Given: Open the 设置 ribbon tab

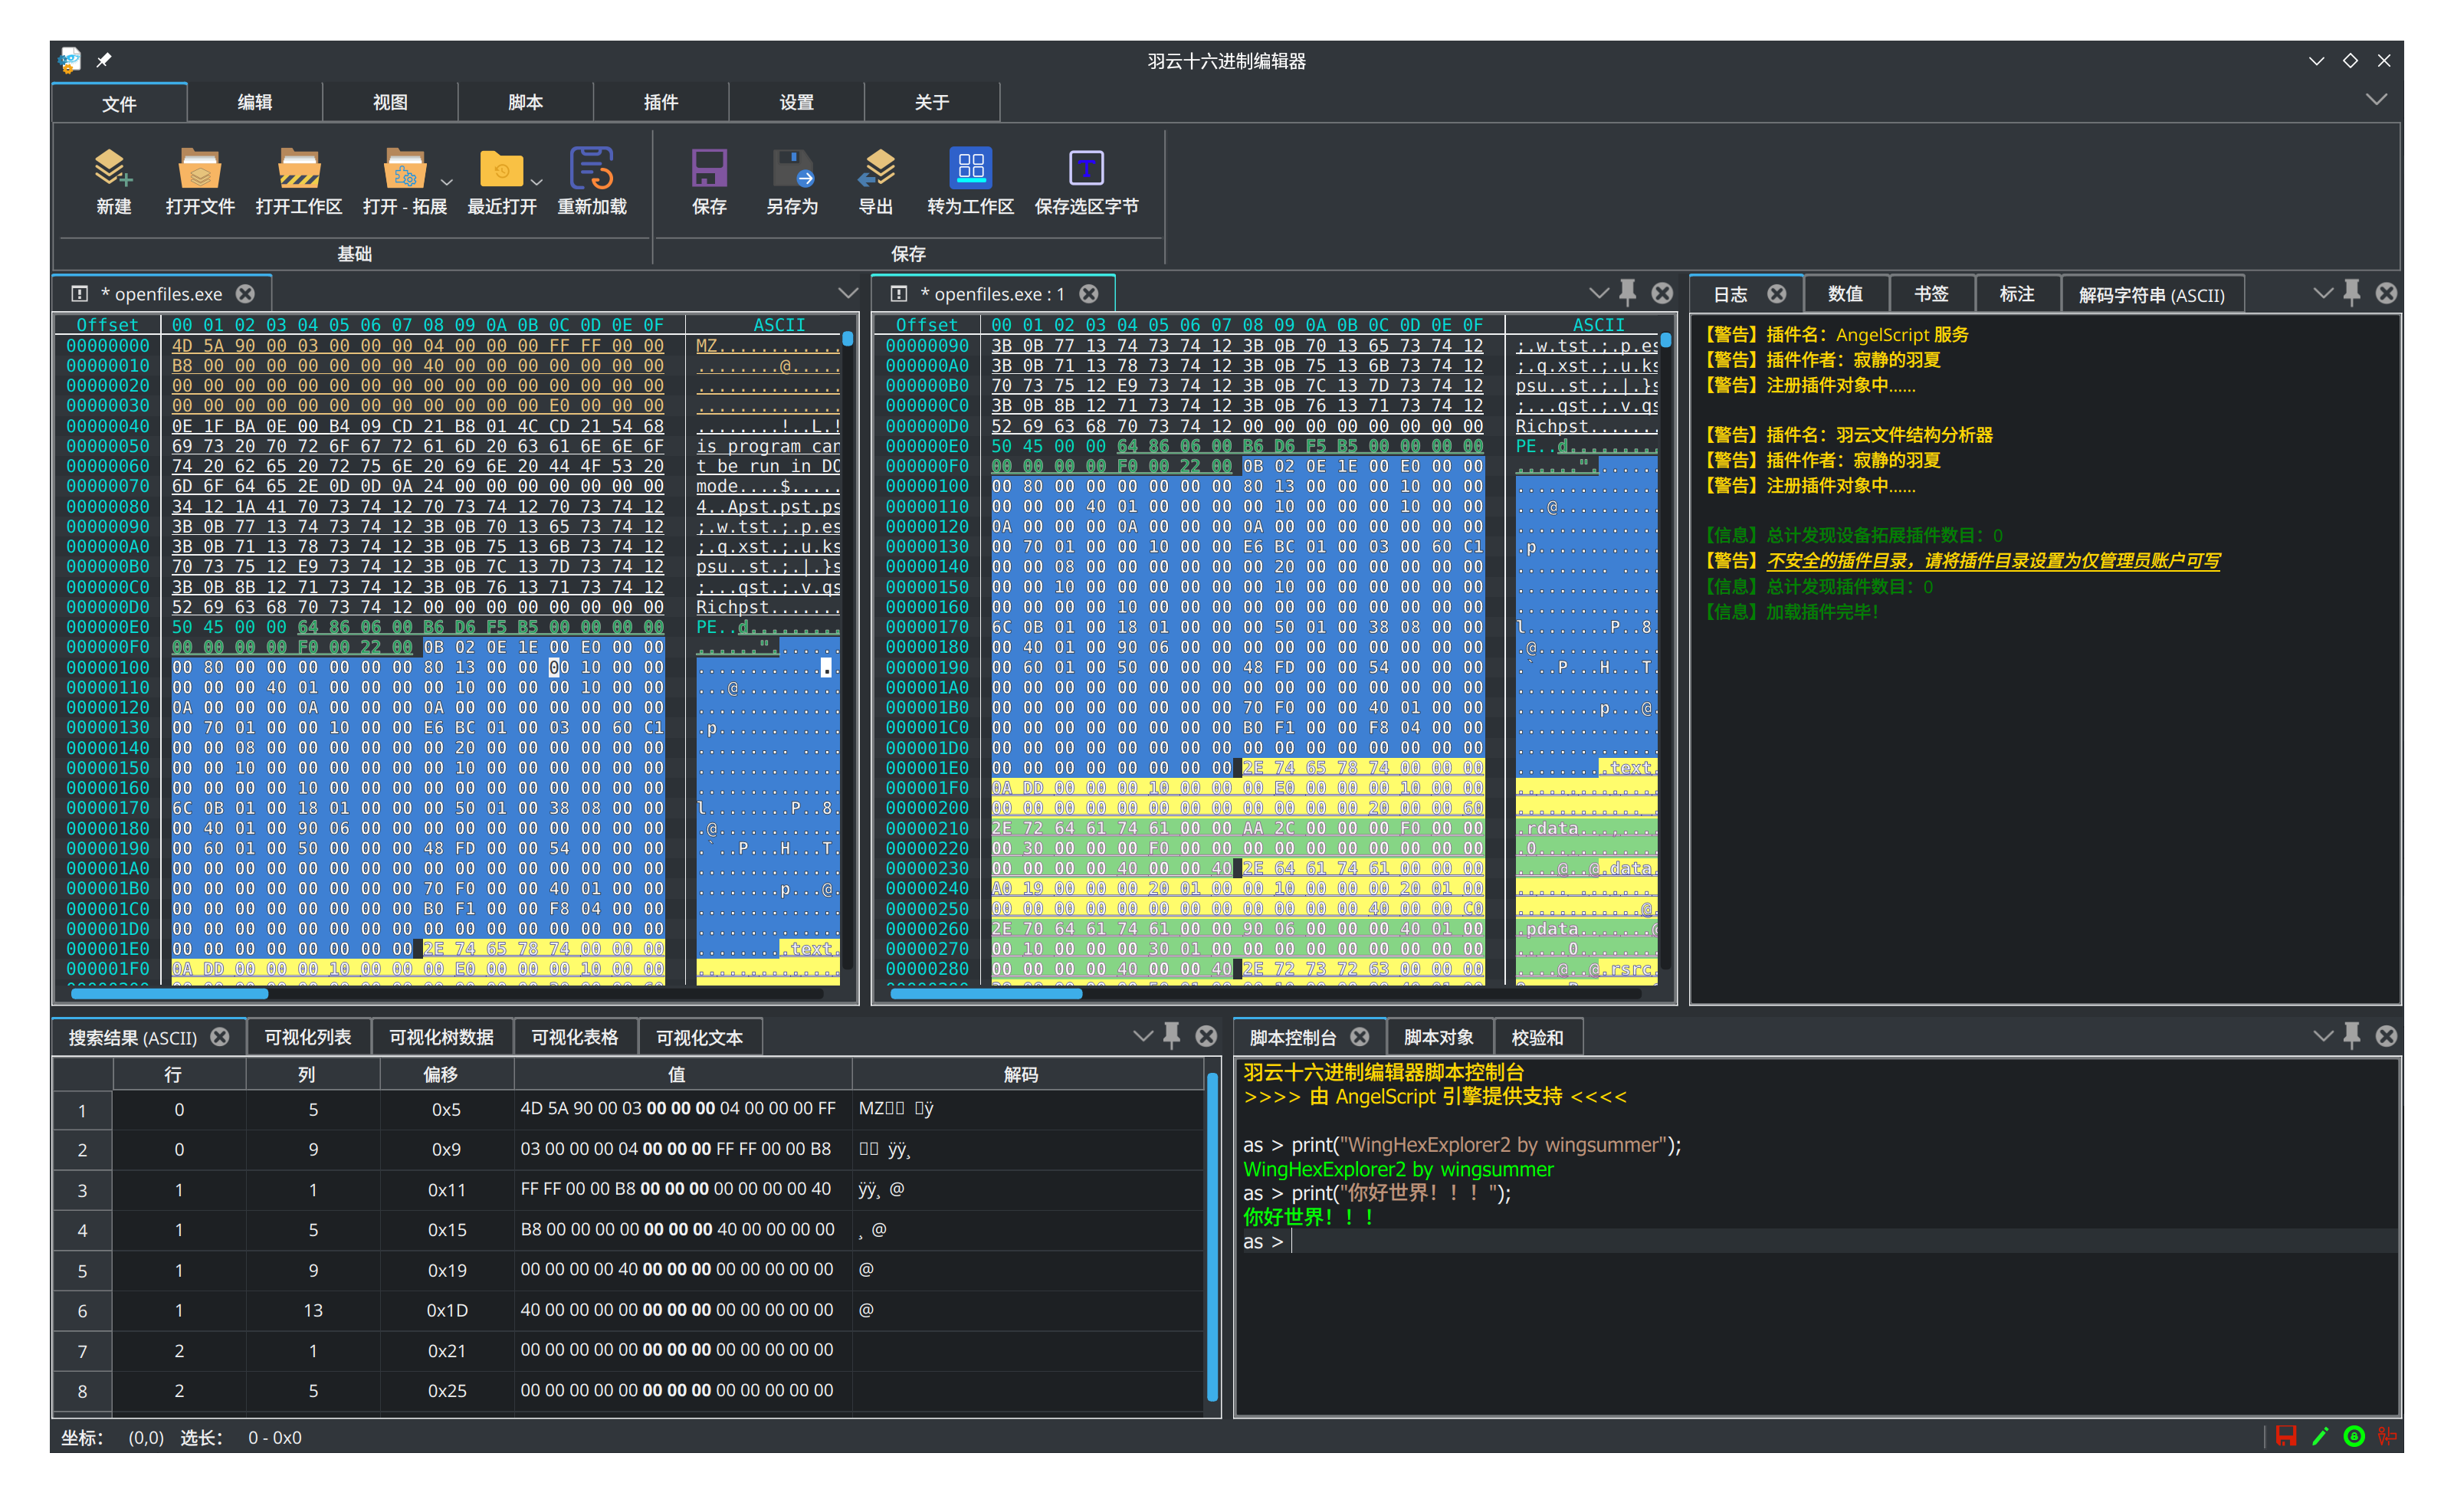Looking at the screenshot, I should pyautogui.click(x=796, y=102).
